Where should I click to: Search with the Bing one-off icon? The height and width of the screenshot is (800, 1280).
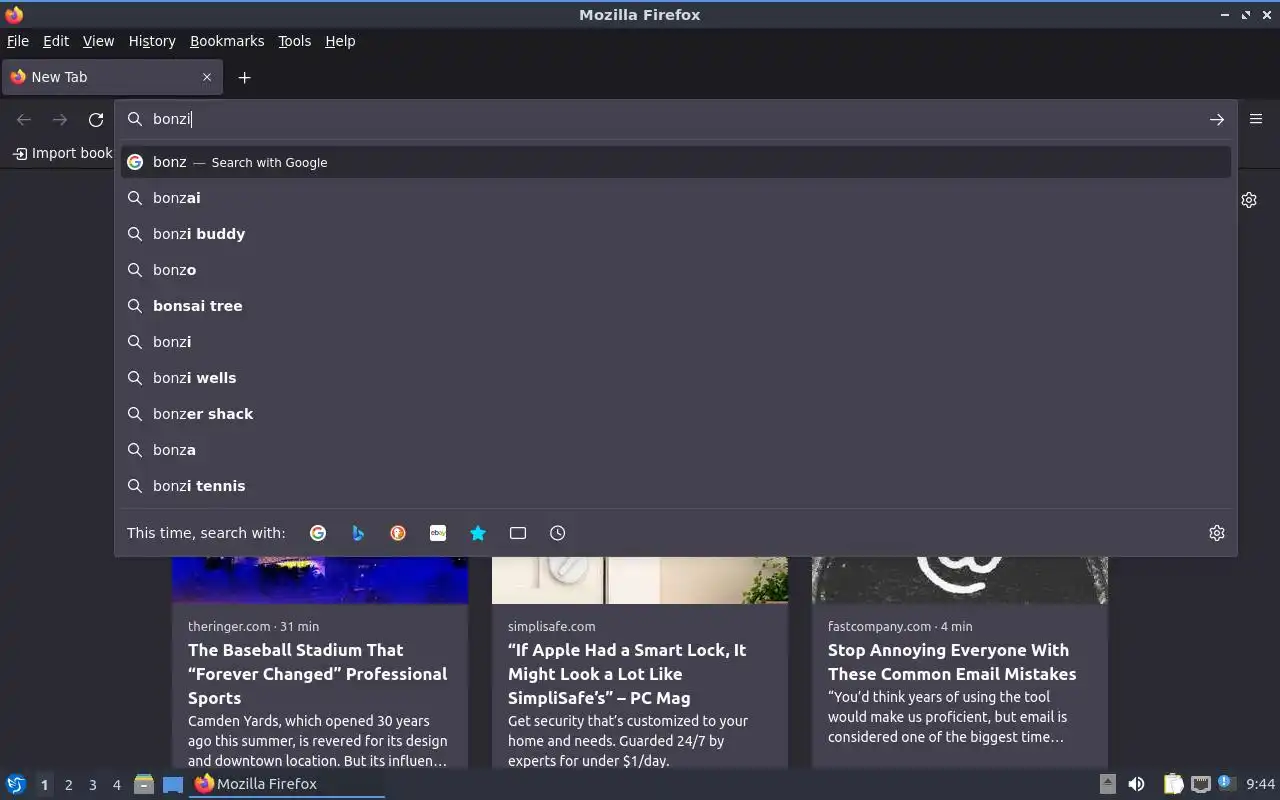tap(358, 533)
